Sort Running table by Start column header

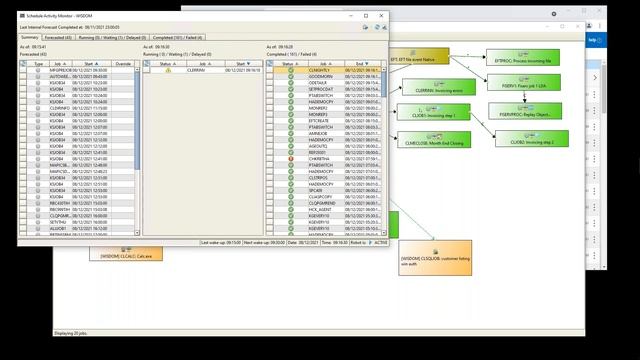click(243, 64)
